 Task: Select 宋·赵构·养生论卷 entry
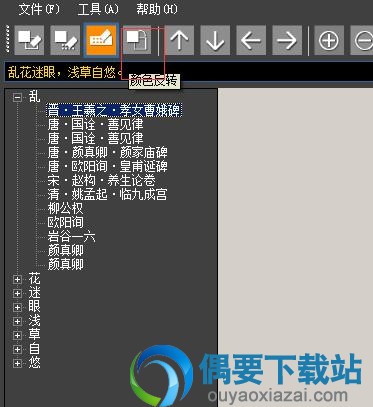(101, 180)
